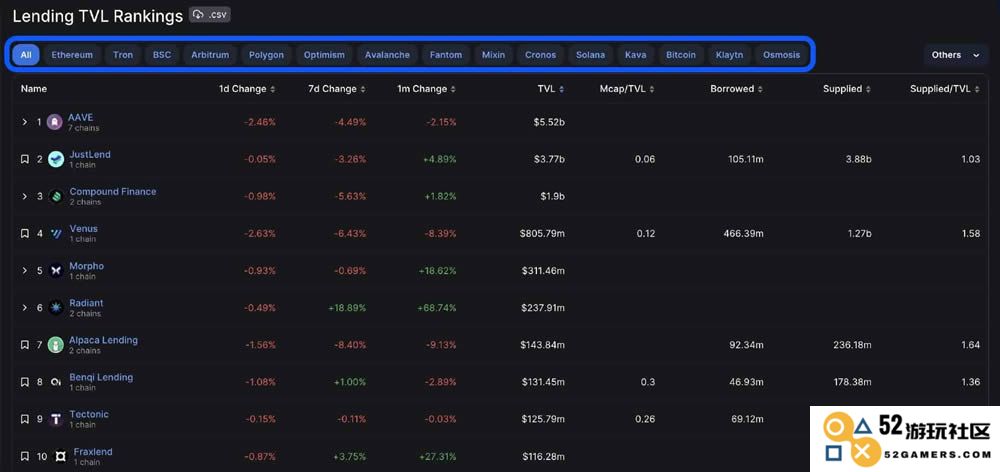Viewport: 1000px width, 472px height.
Task: Bookmark the Venus protocol
Action: pyautogui.click(x=24, y=233)
